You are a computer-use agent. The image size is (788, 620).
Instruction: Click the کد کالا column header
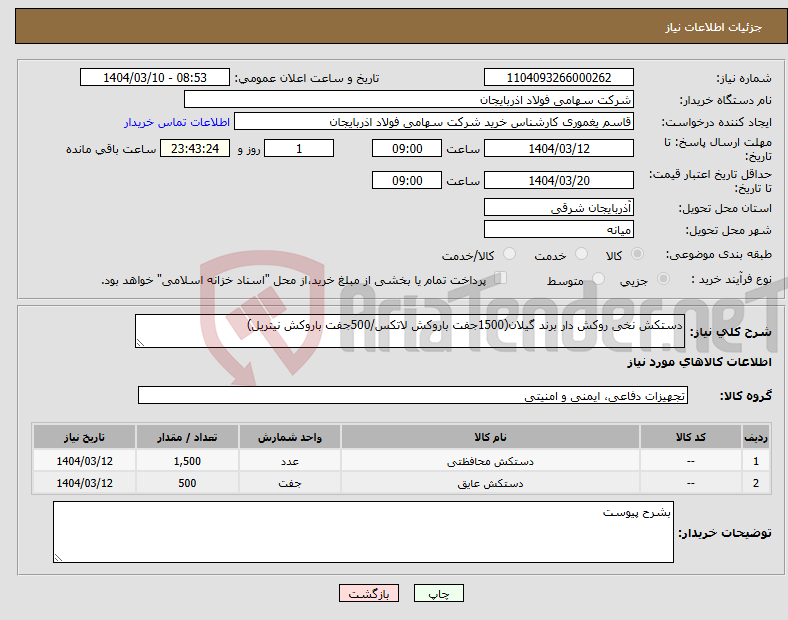[691, 437]
